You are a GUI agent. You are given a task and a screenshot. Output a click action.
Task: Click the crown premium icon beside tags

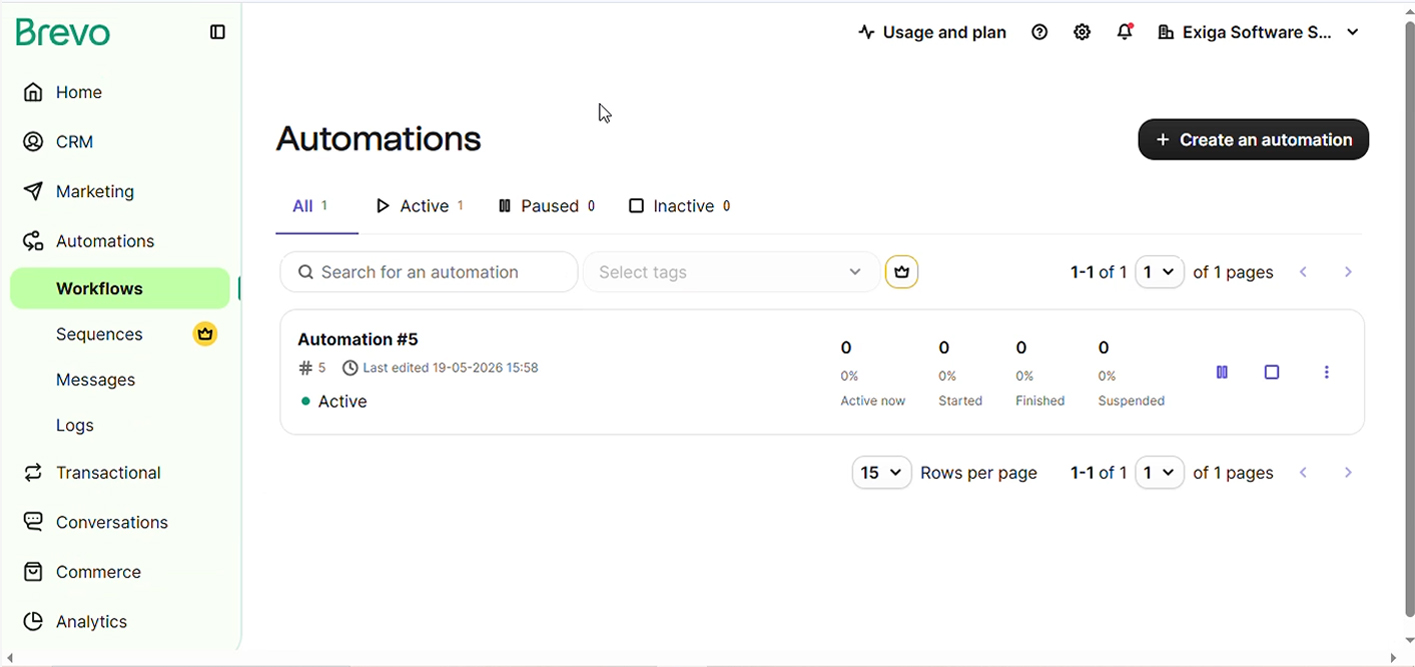[901, 272]
